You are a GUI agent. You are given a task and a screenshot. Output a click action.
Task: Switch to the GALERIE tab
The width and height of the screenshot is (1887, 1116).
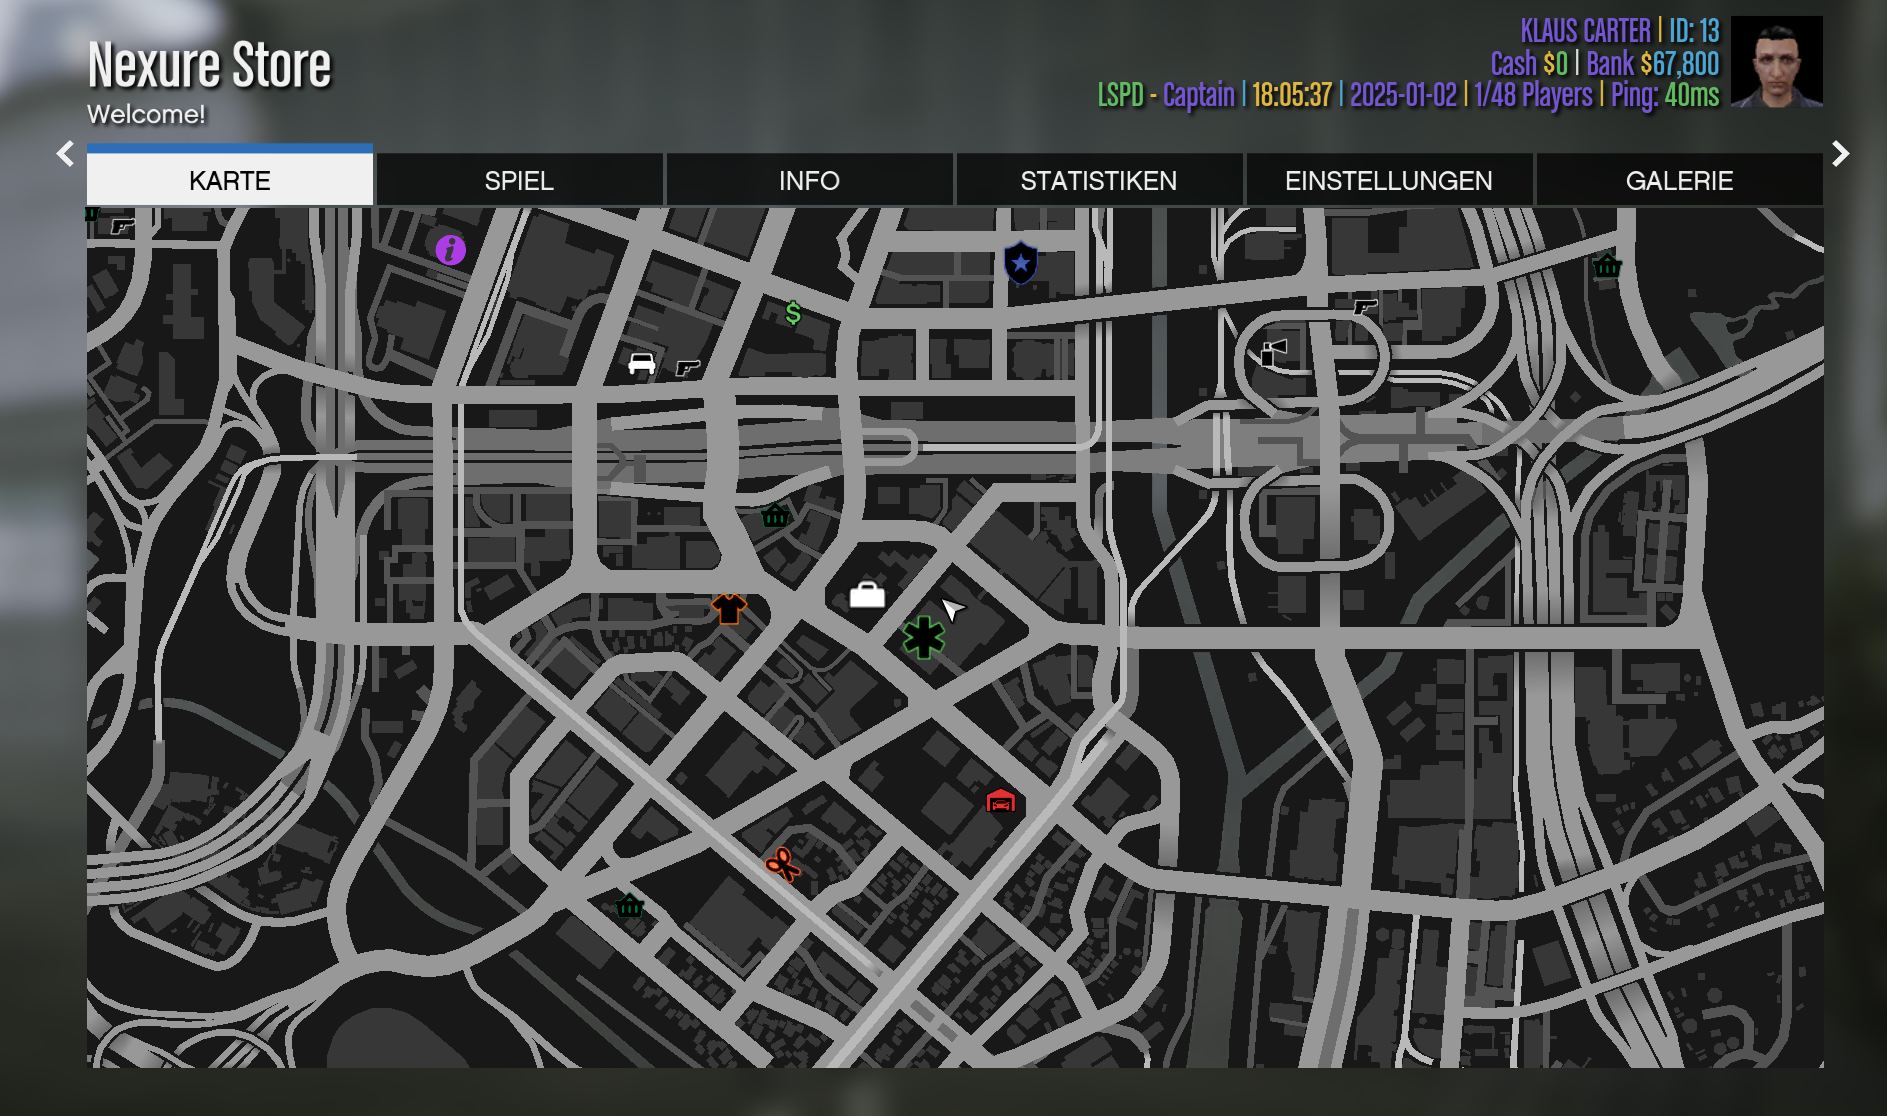pos(1679,180)
